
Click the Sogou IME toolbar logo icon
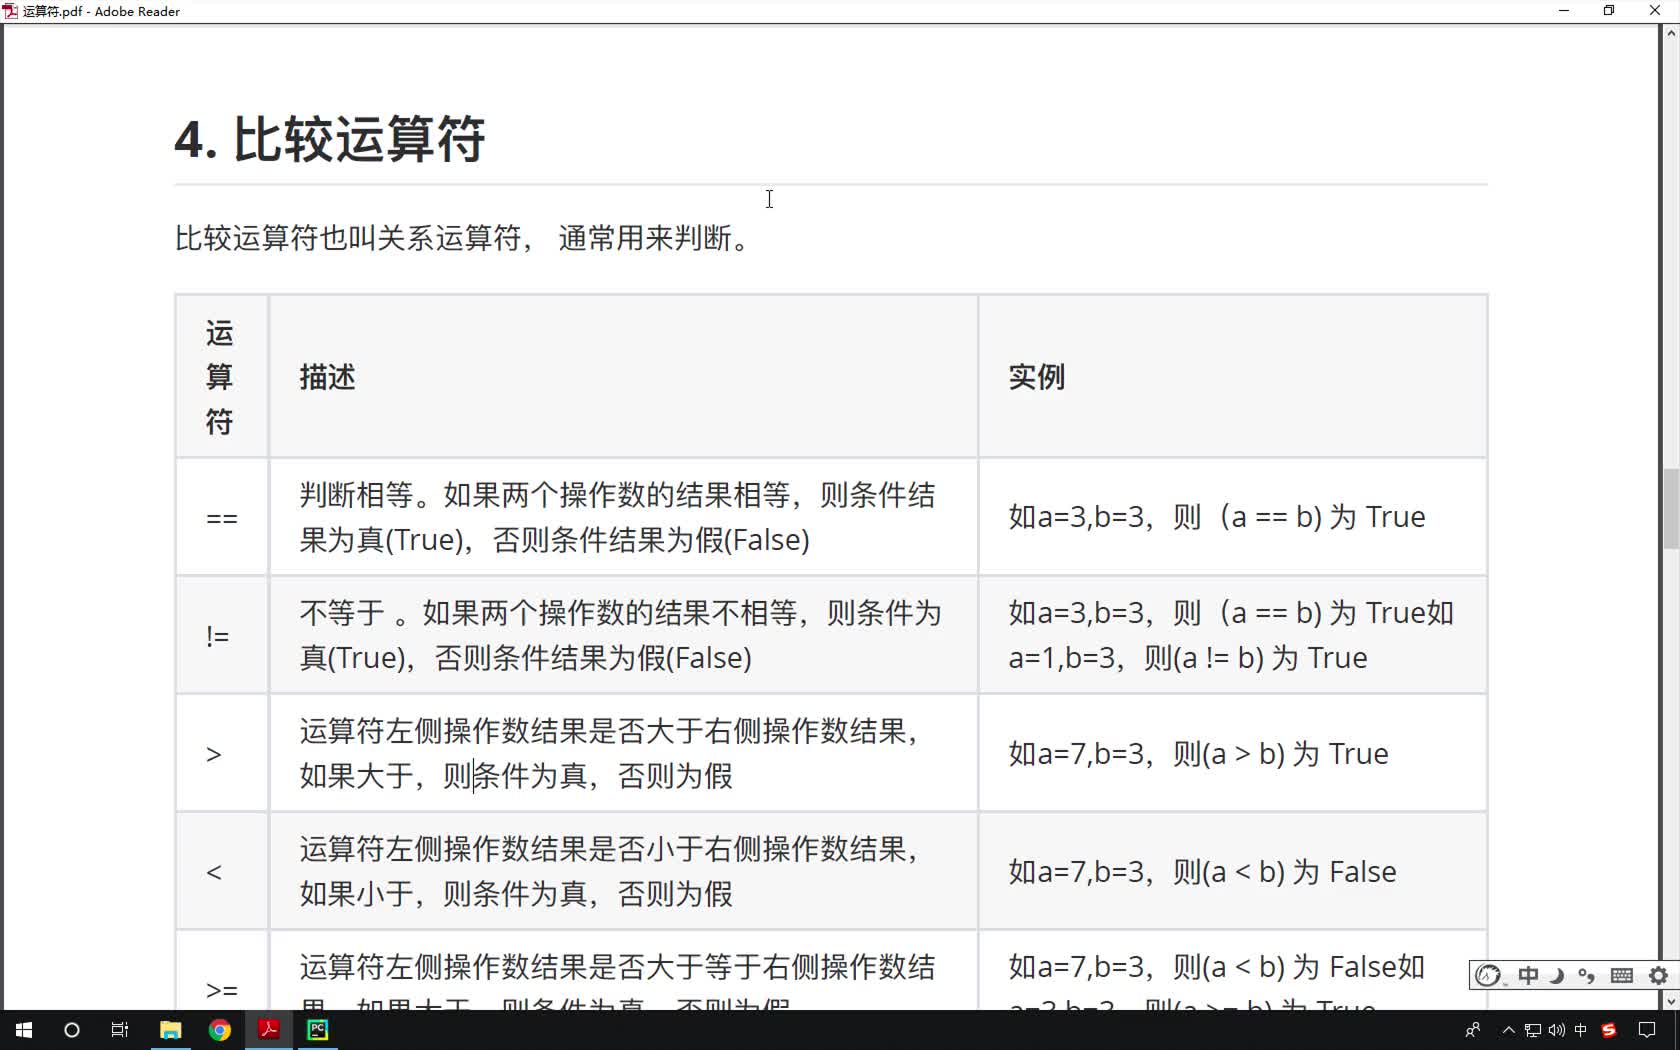(x=1489, y=975)
